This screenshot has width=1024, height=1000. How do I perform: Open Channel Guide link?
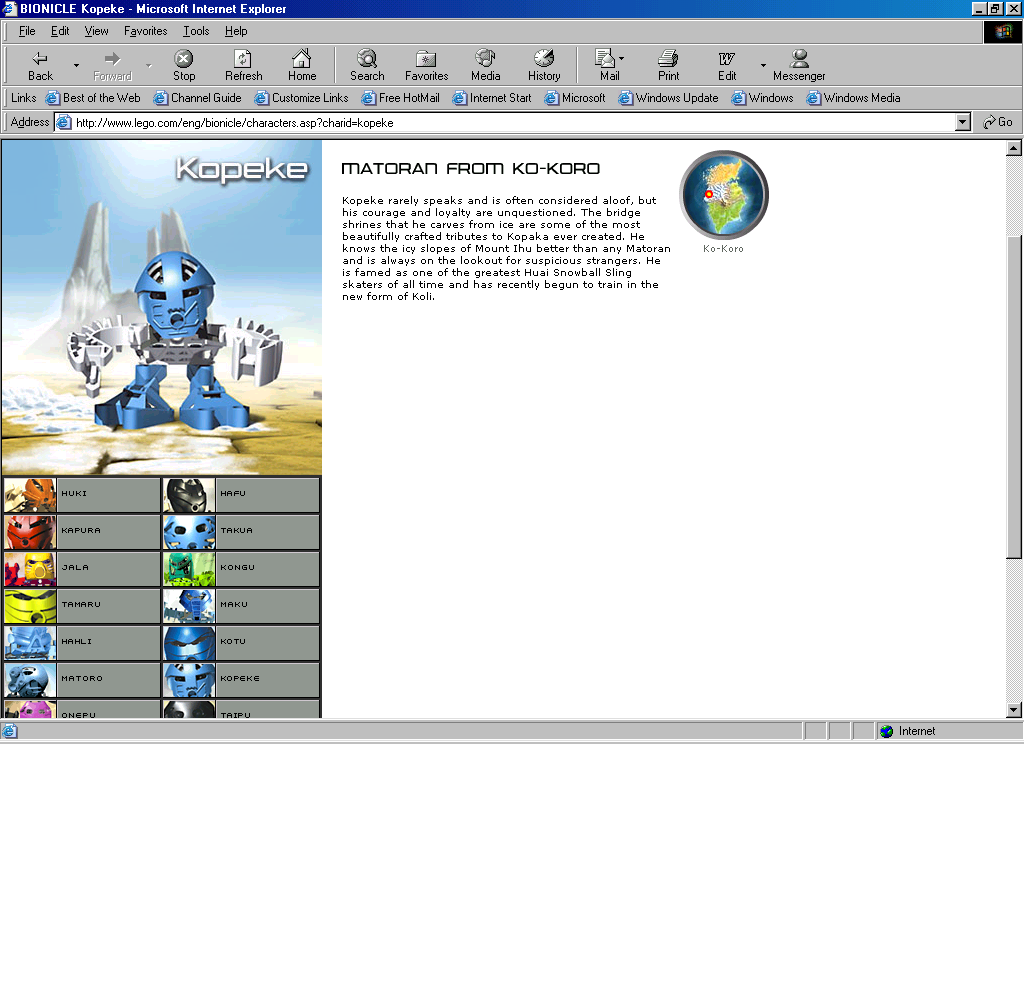(x=197, y=98)
